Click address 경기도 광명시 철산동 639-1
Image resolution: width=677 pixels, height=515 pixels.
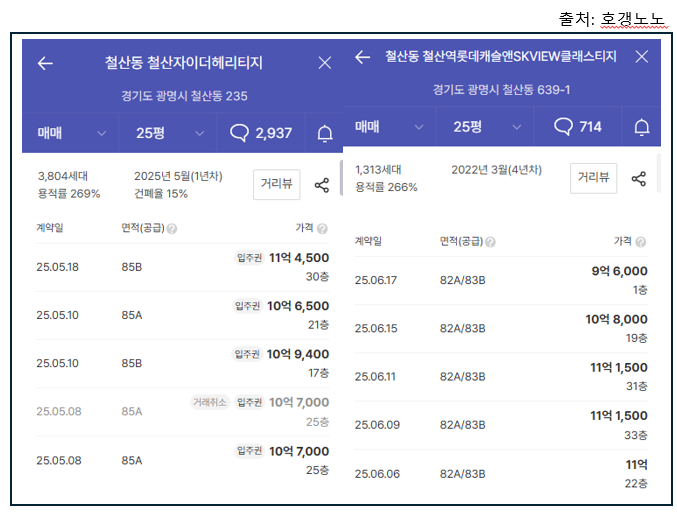click(x=501, y=90)
